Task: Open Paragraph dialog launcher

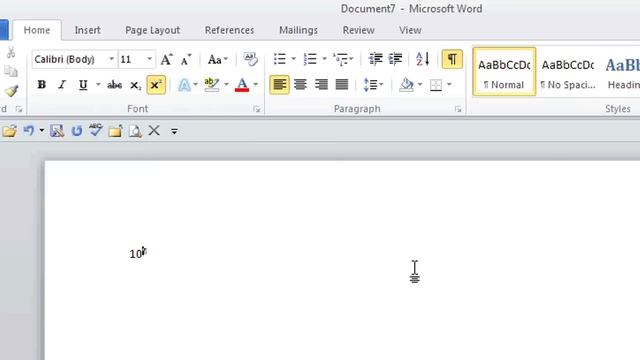Action: point(458,109)
